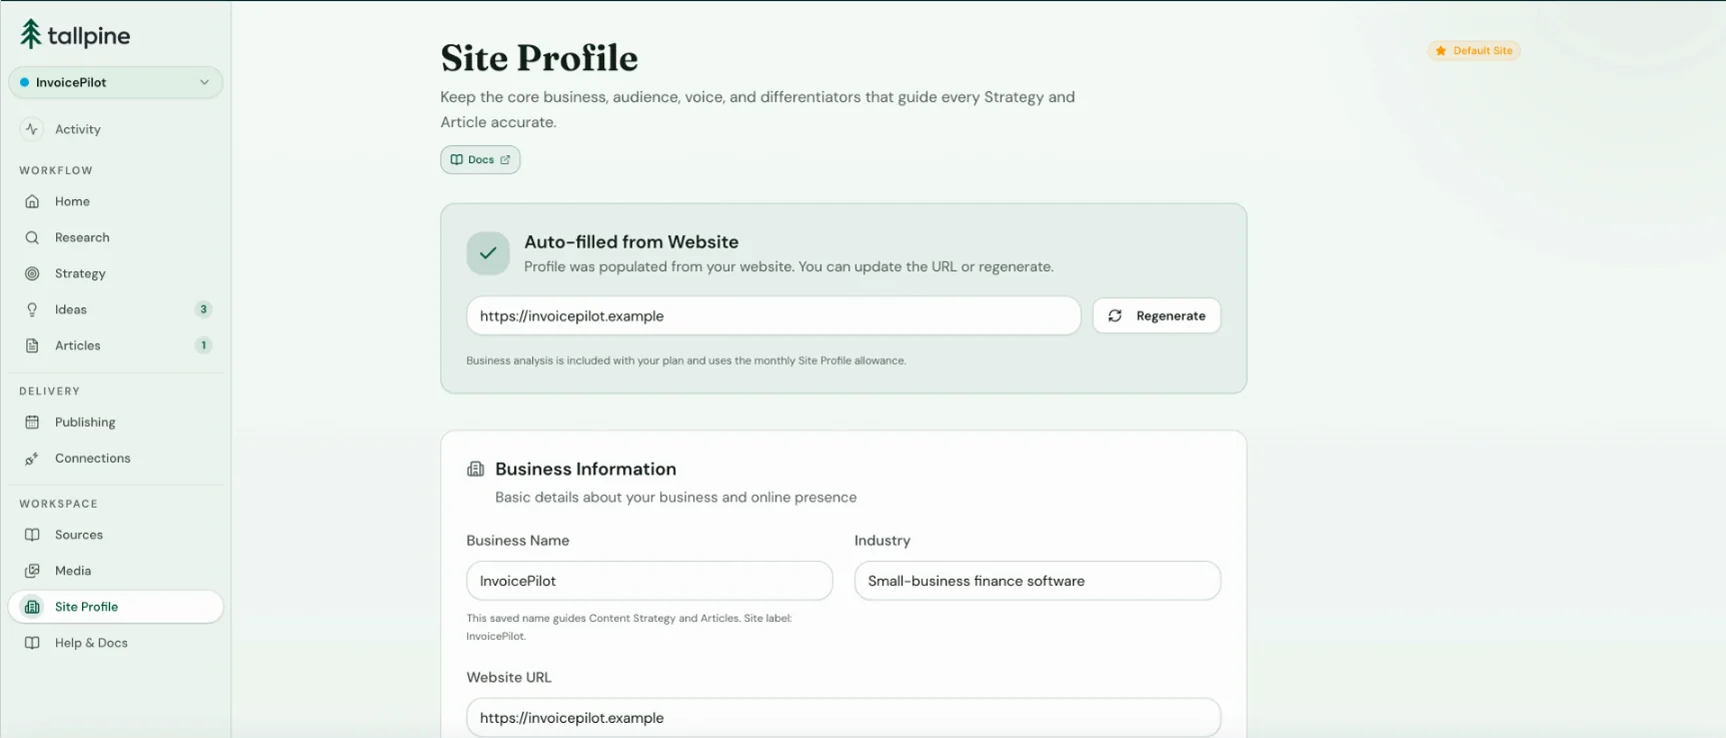Open the Sources book icon
The image size is (1726, 738).
32,535
